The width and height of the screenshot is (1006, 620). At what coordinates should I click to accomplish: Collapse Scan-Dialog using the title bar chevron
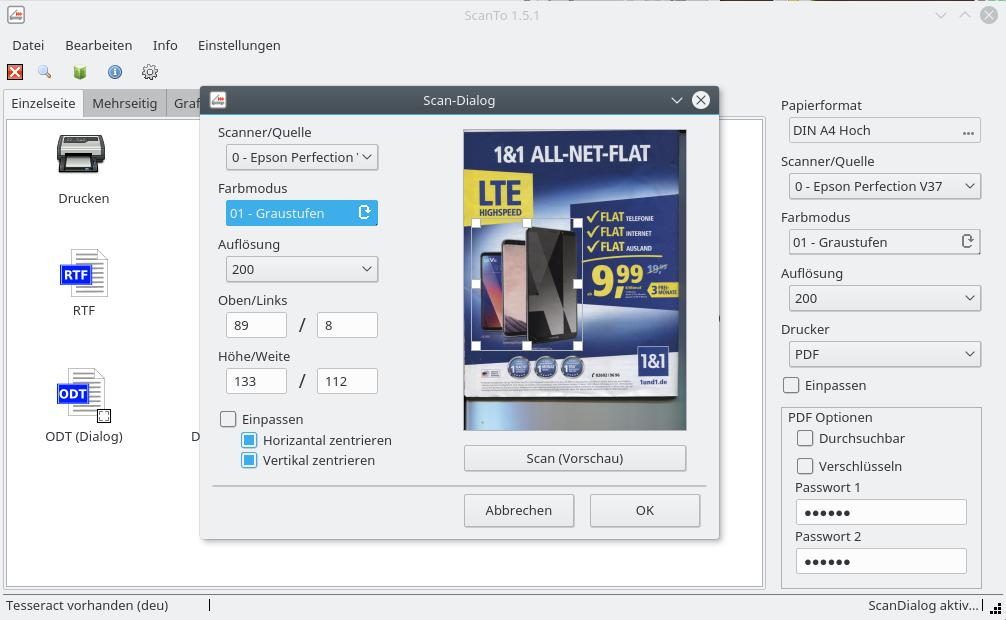click(x=676, y=100)
